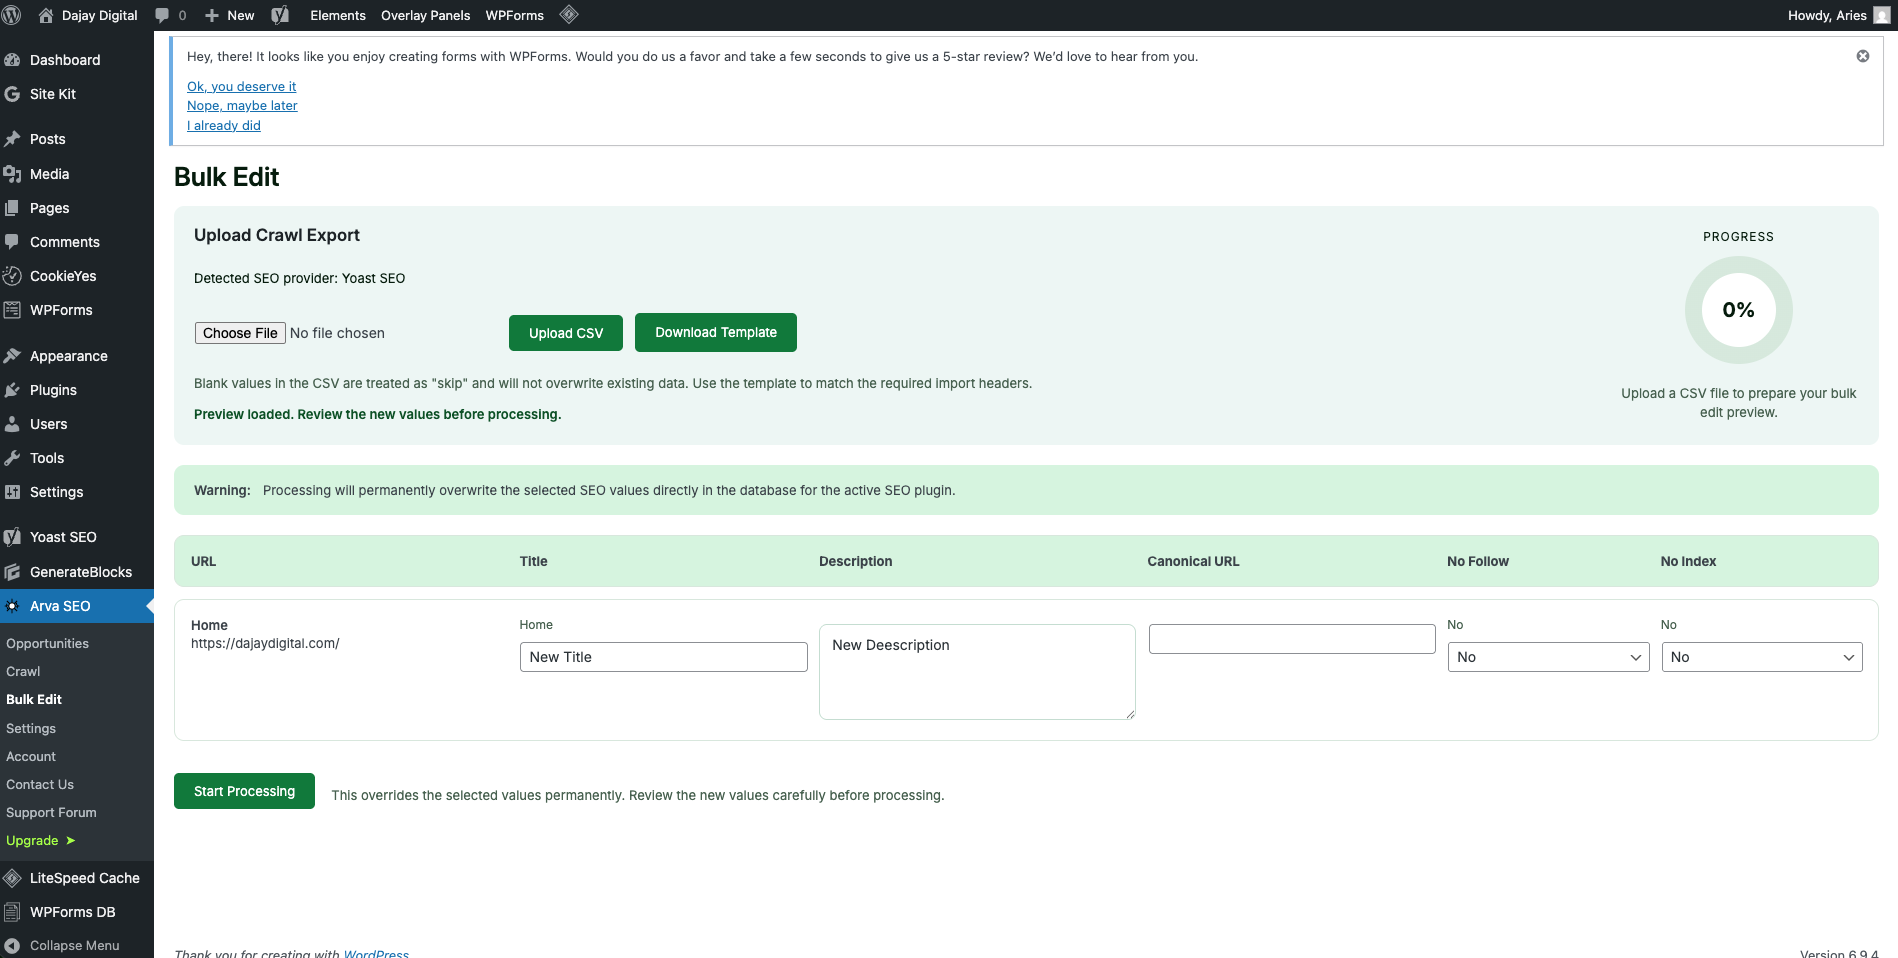This screenshot has width=1898, height=958.
Task: Open the No Follow dropdown
Action: point(1547,657)
